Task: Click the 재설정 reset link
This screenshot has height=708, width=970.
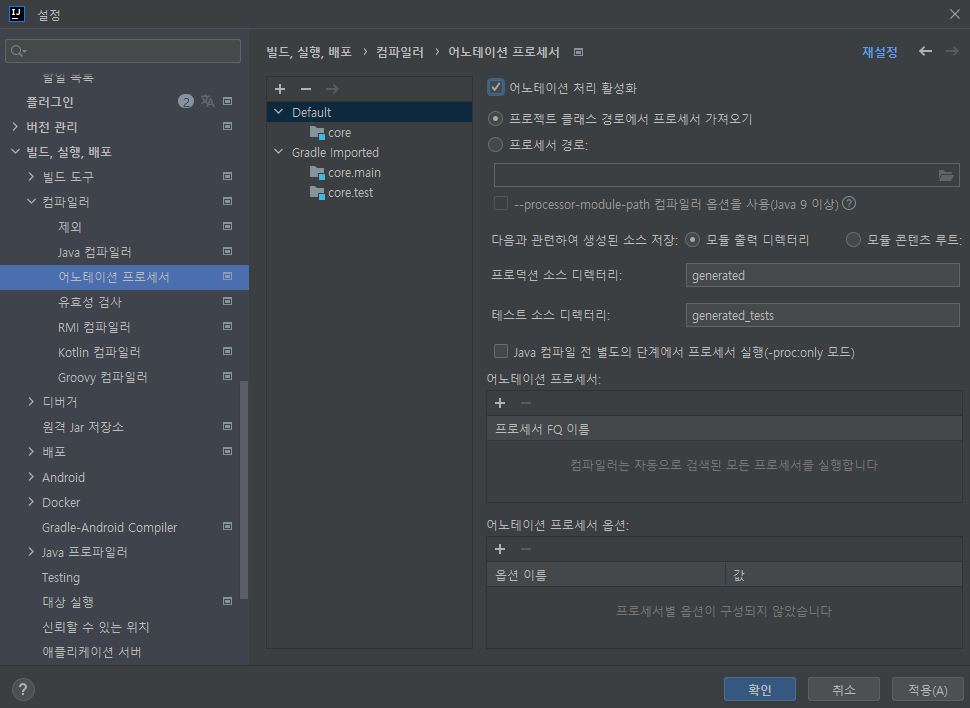Action: 879,52
